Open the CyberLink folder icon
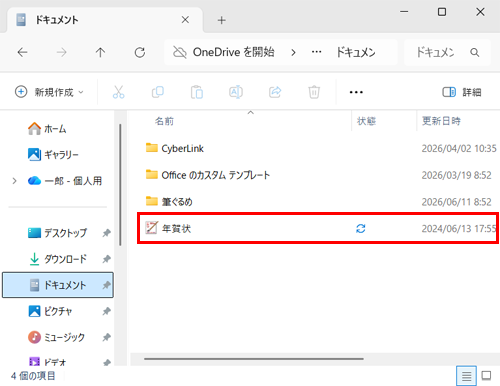Screen dimensions: 500x386 [x=152, y=147]
